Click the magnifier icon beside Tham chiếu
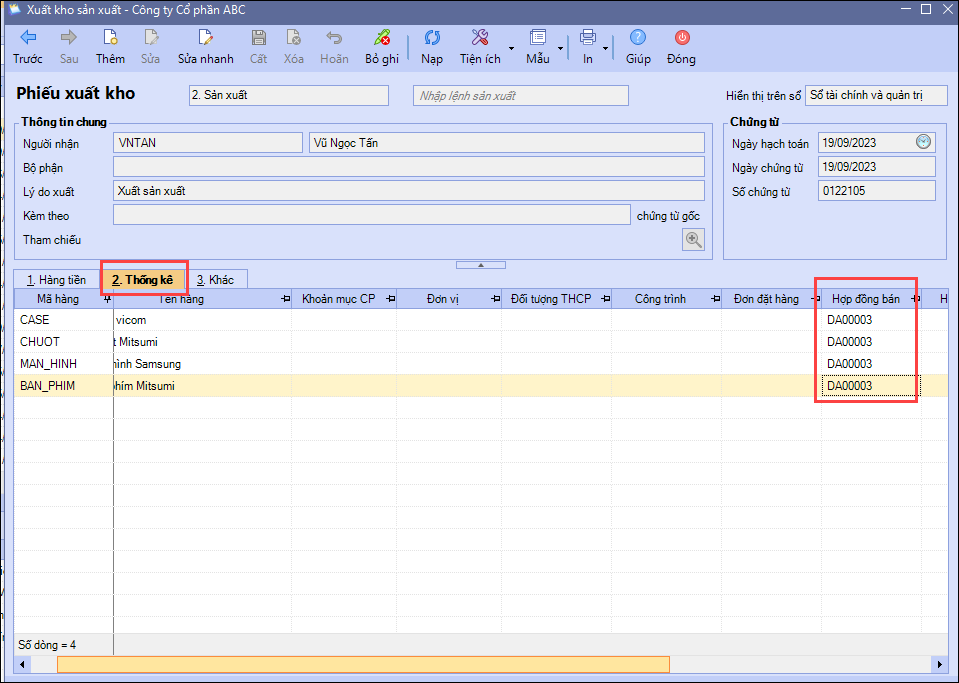Viewport: 959px width, 683px height. point(693,239)
